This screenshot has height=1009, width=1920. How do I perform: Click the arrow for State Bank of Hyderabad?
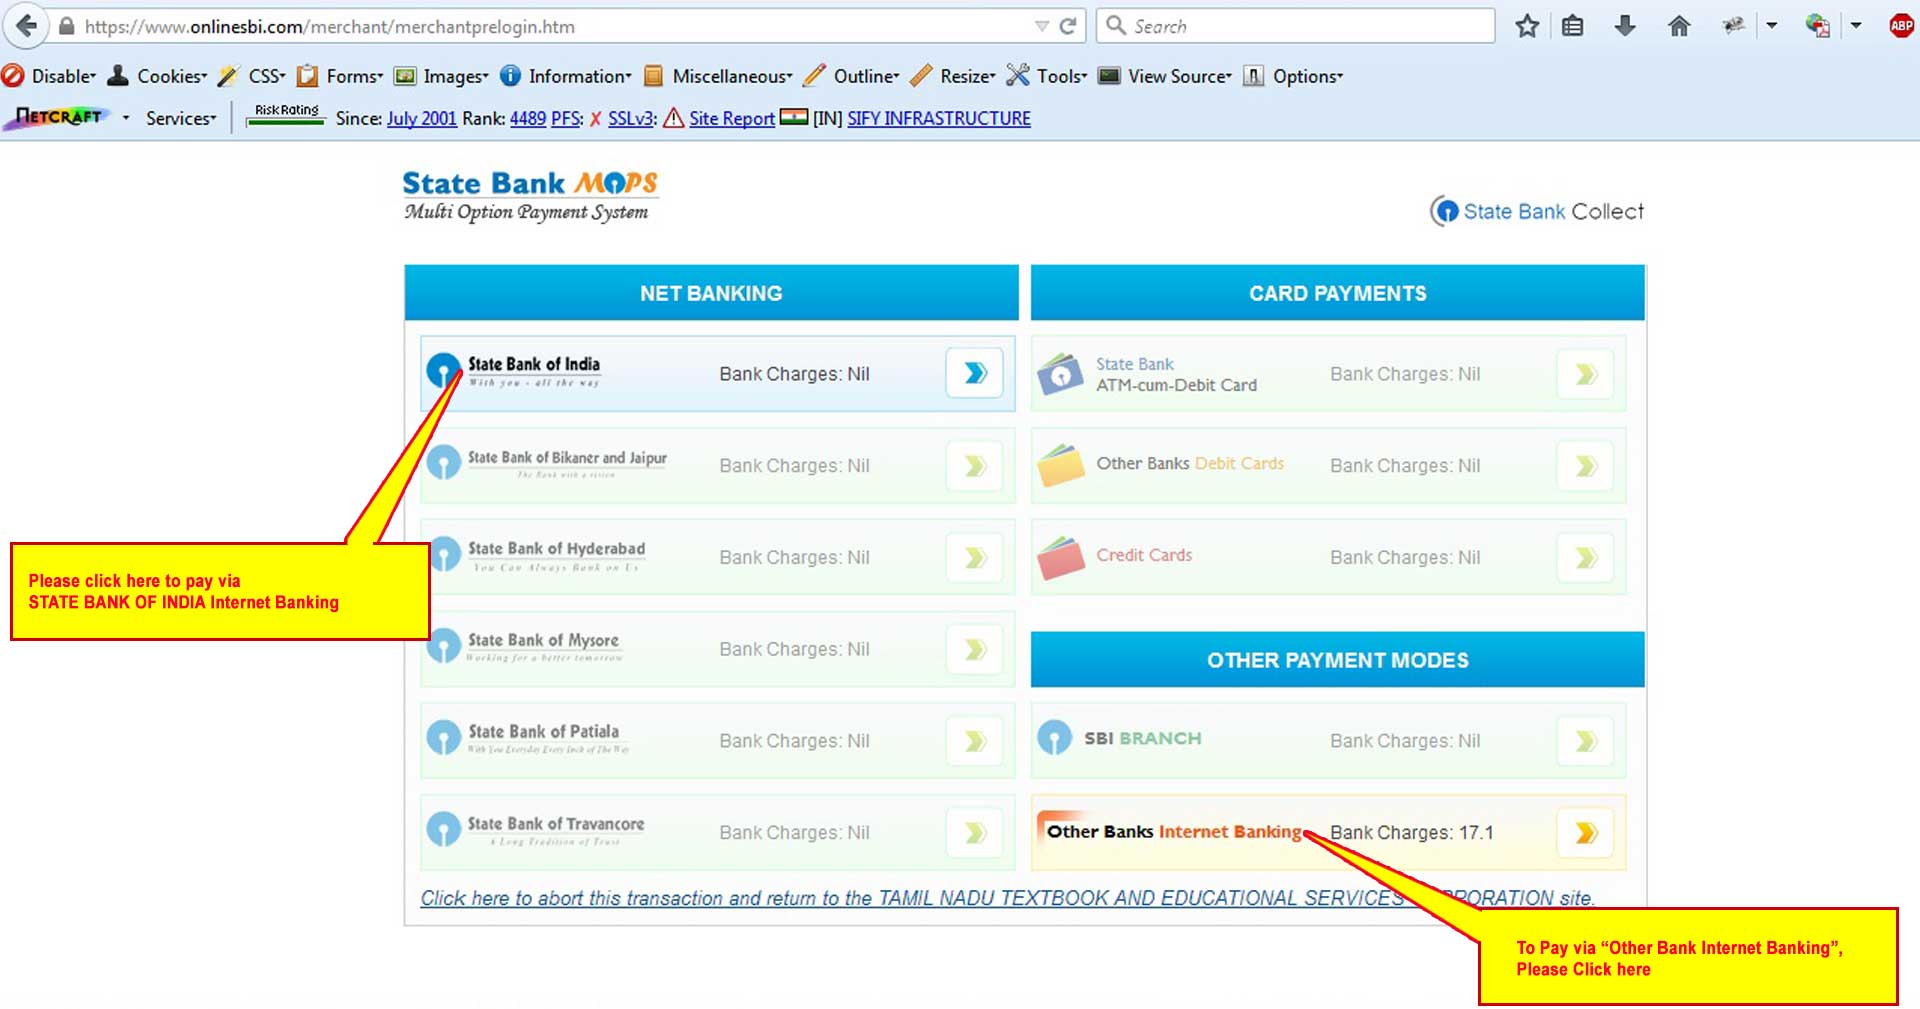(975, 557)
